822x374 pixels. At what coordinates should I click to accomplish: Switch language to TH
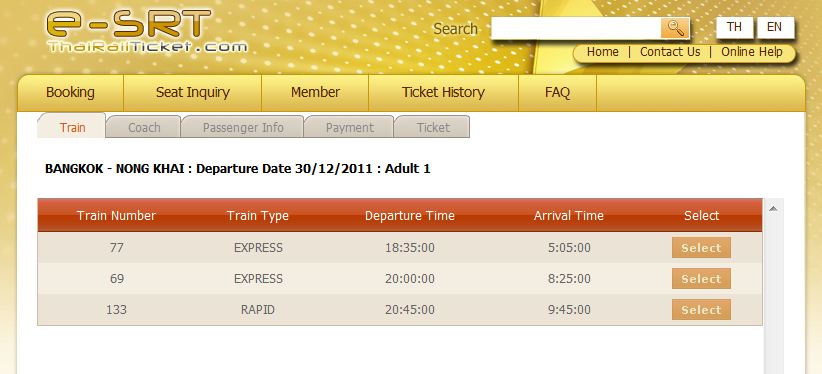click(x=734, y=27)
